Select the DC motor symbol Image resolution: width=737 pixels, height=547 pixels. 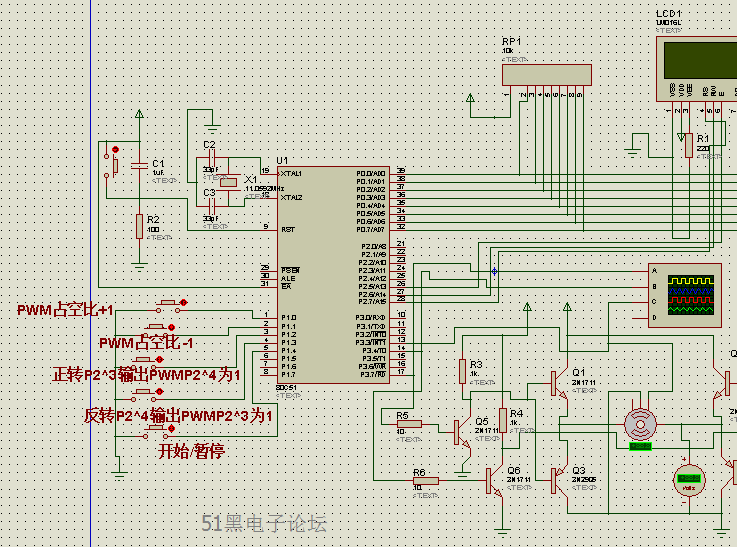640,424
